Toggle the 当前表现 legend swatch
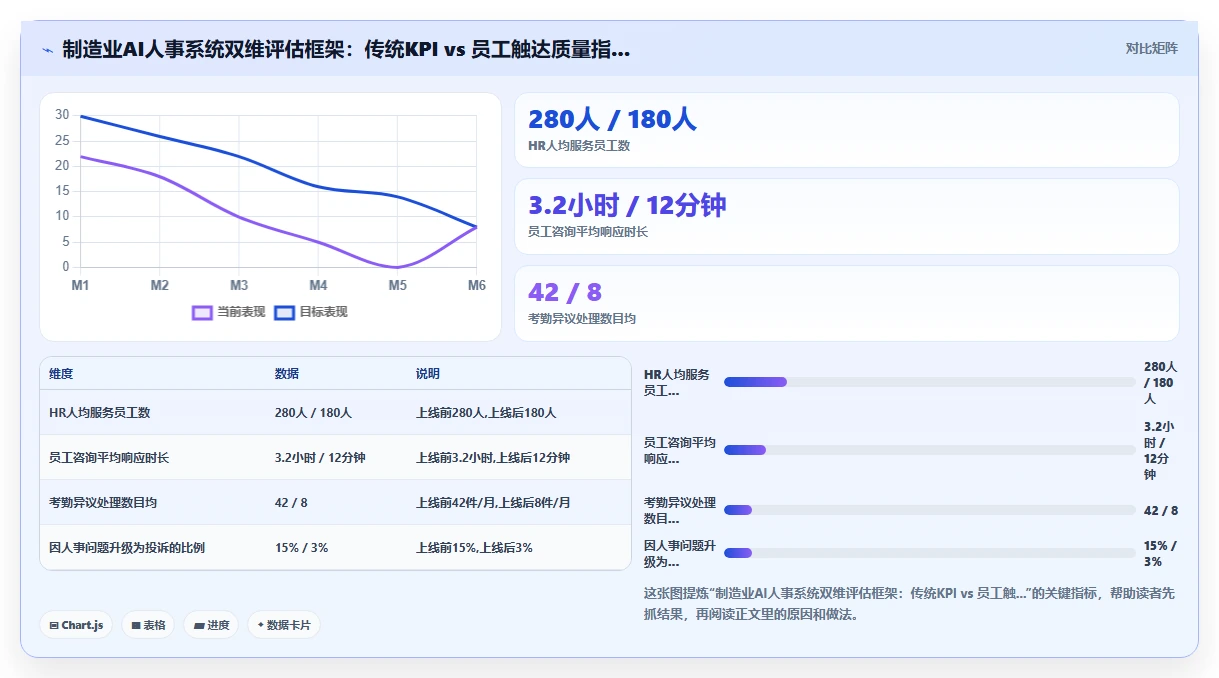This screenshot has height=678, width=1219. (x=202, y=313)
